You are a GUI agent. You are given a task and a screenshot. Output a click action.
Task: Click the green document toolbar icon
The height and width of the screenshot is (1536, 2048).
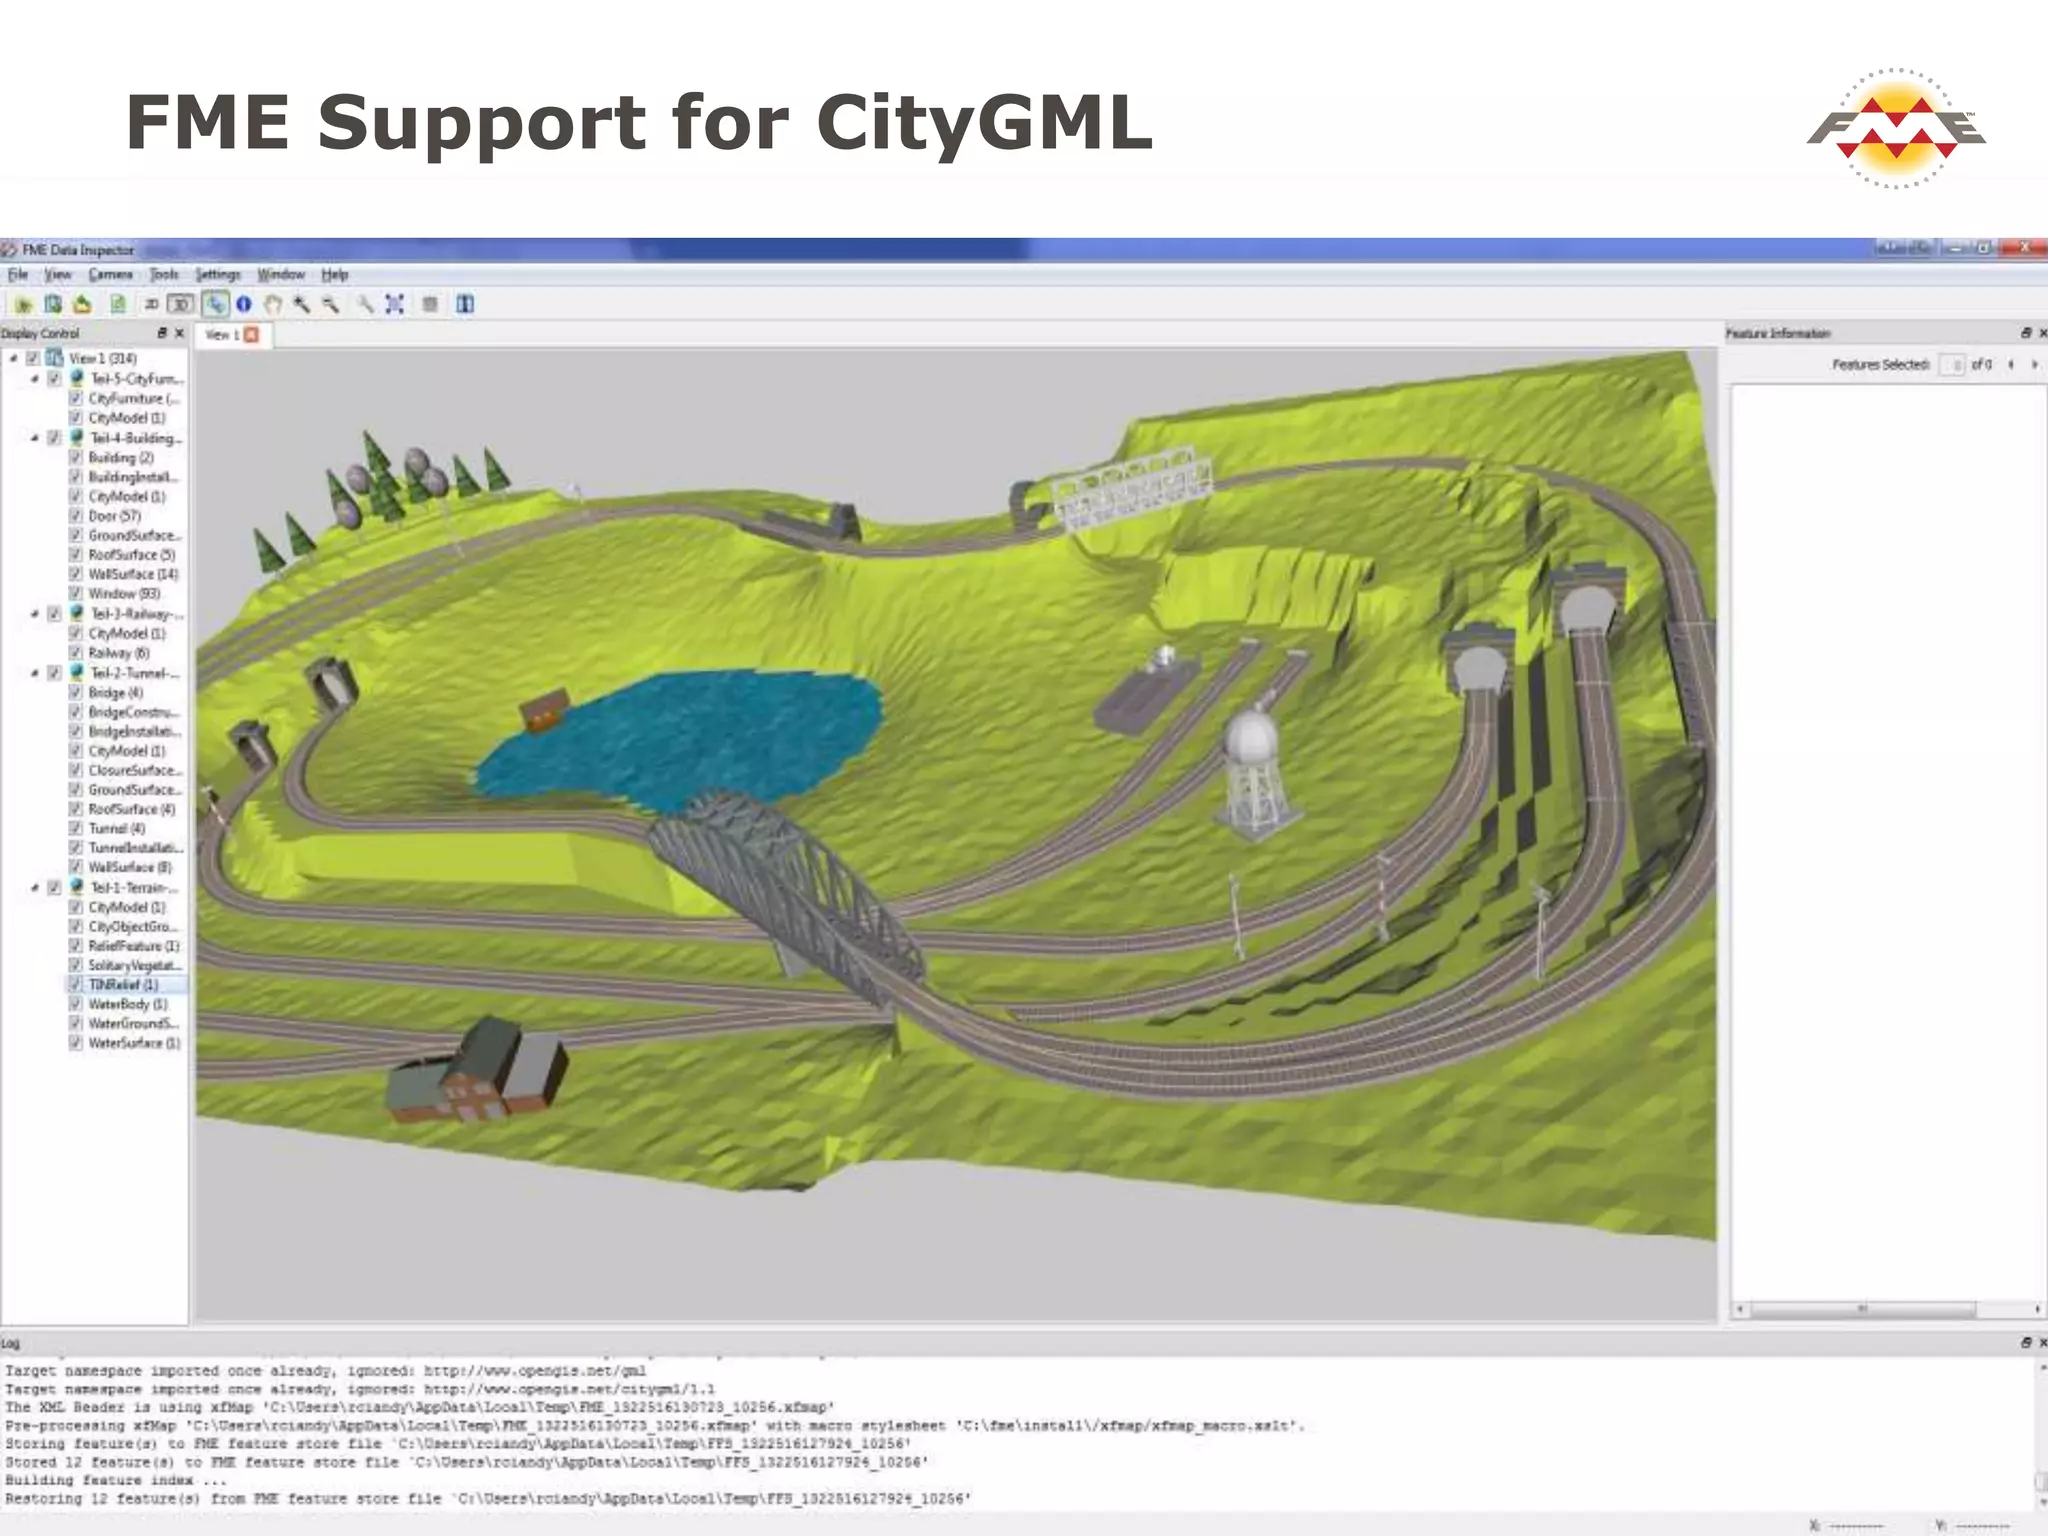click(x=118, y=304)
